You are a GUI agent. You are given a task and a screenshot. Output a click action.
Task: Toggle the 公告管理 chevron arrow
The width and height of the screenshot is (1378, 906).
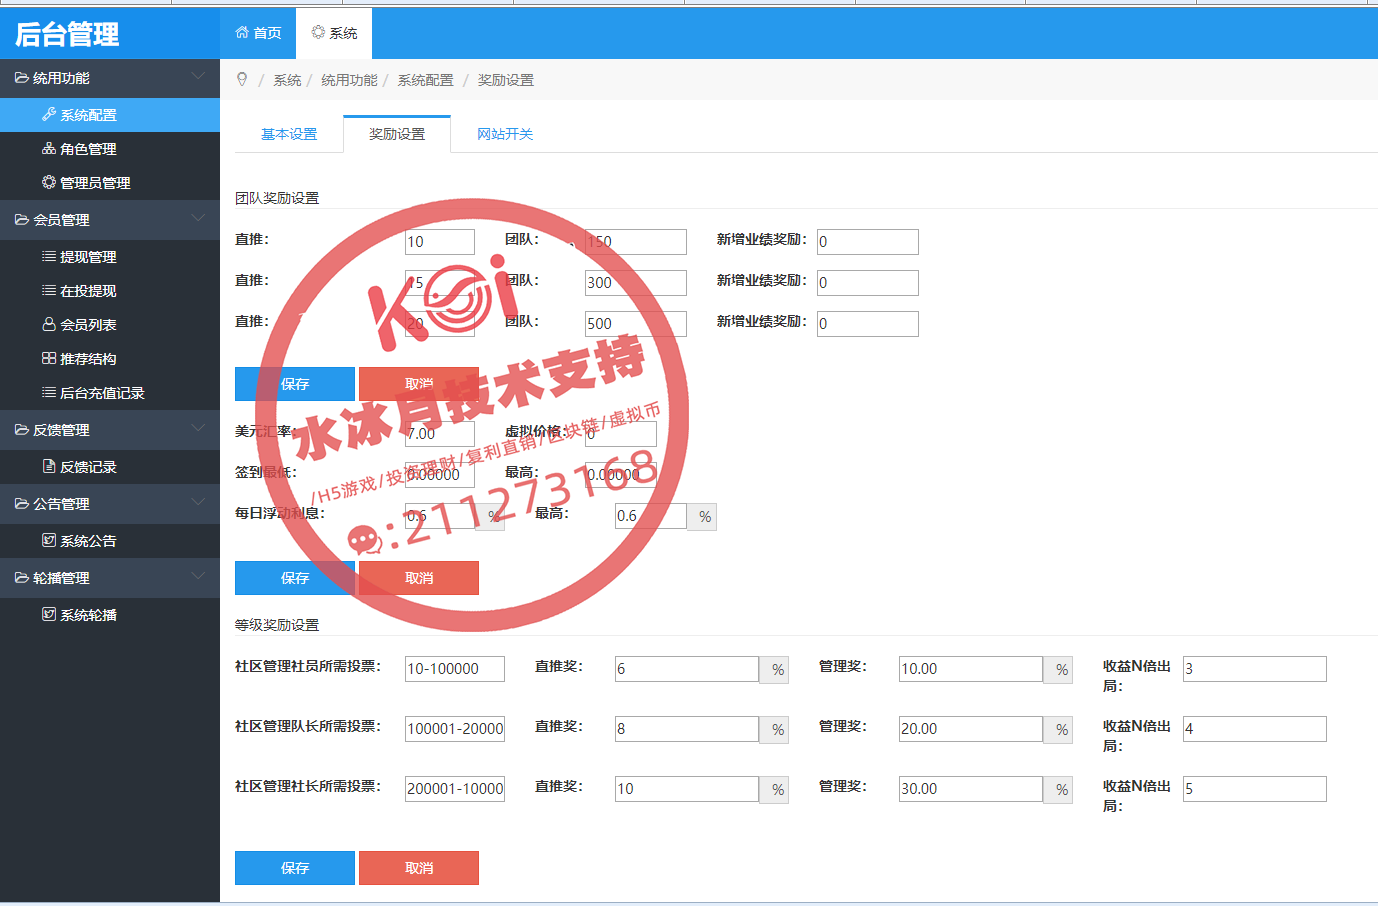click(198, 503)
